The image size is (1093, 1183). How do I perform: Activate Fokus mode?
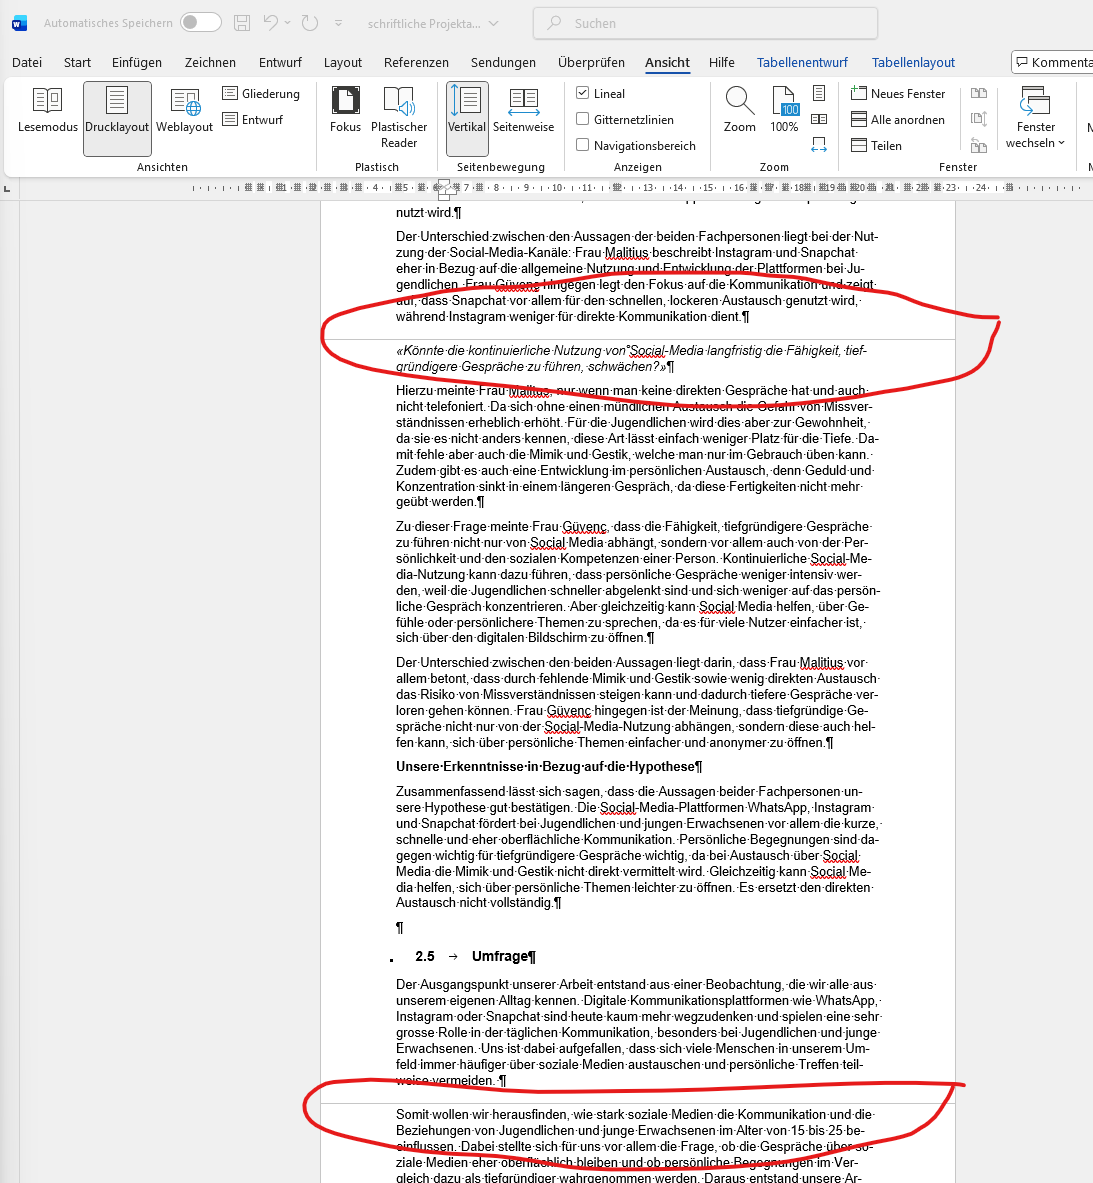[345, 110]
